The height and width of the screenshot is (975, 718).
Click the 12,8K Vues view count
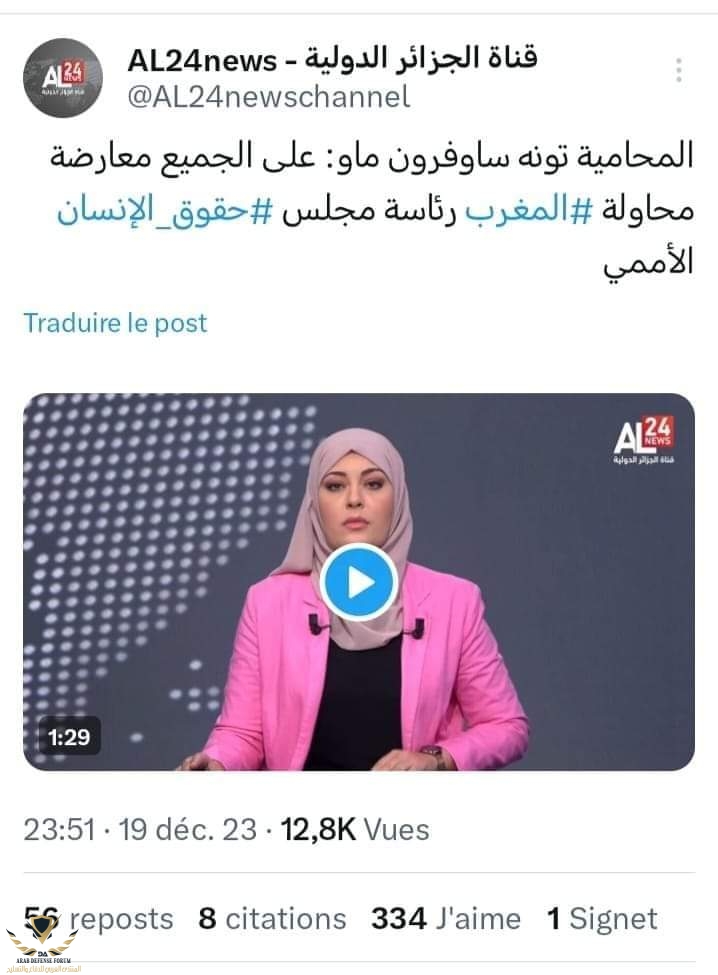[x=355, y=829]
